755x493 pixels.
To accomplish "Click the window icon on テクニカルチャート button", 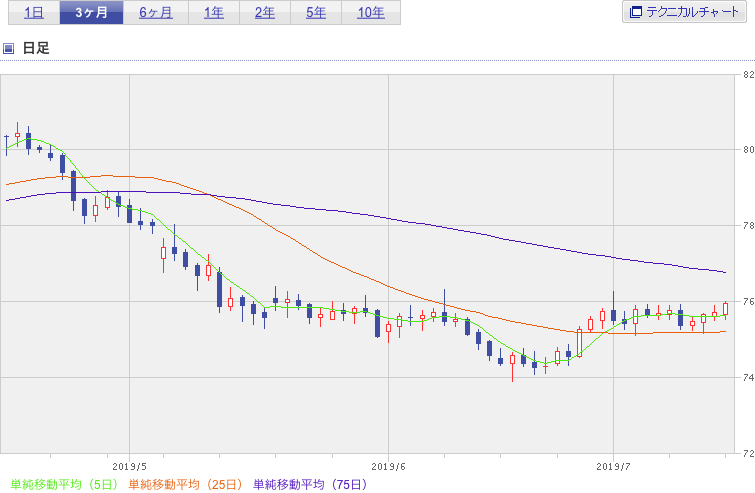I will tap(636, 12).
